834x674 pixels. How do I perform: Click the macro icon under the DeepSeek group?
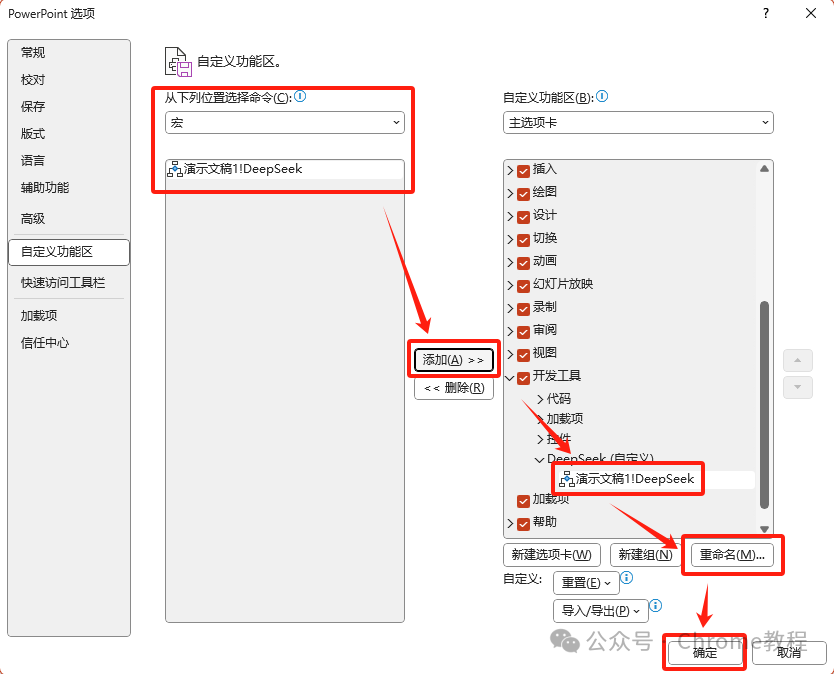click(x=567, y=479)
